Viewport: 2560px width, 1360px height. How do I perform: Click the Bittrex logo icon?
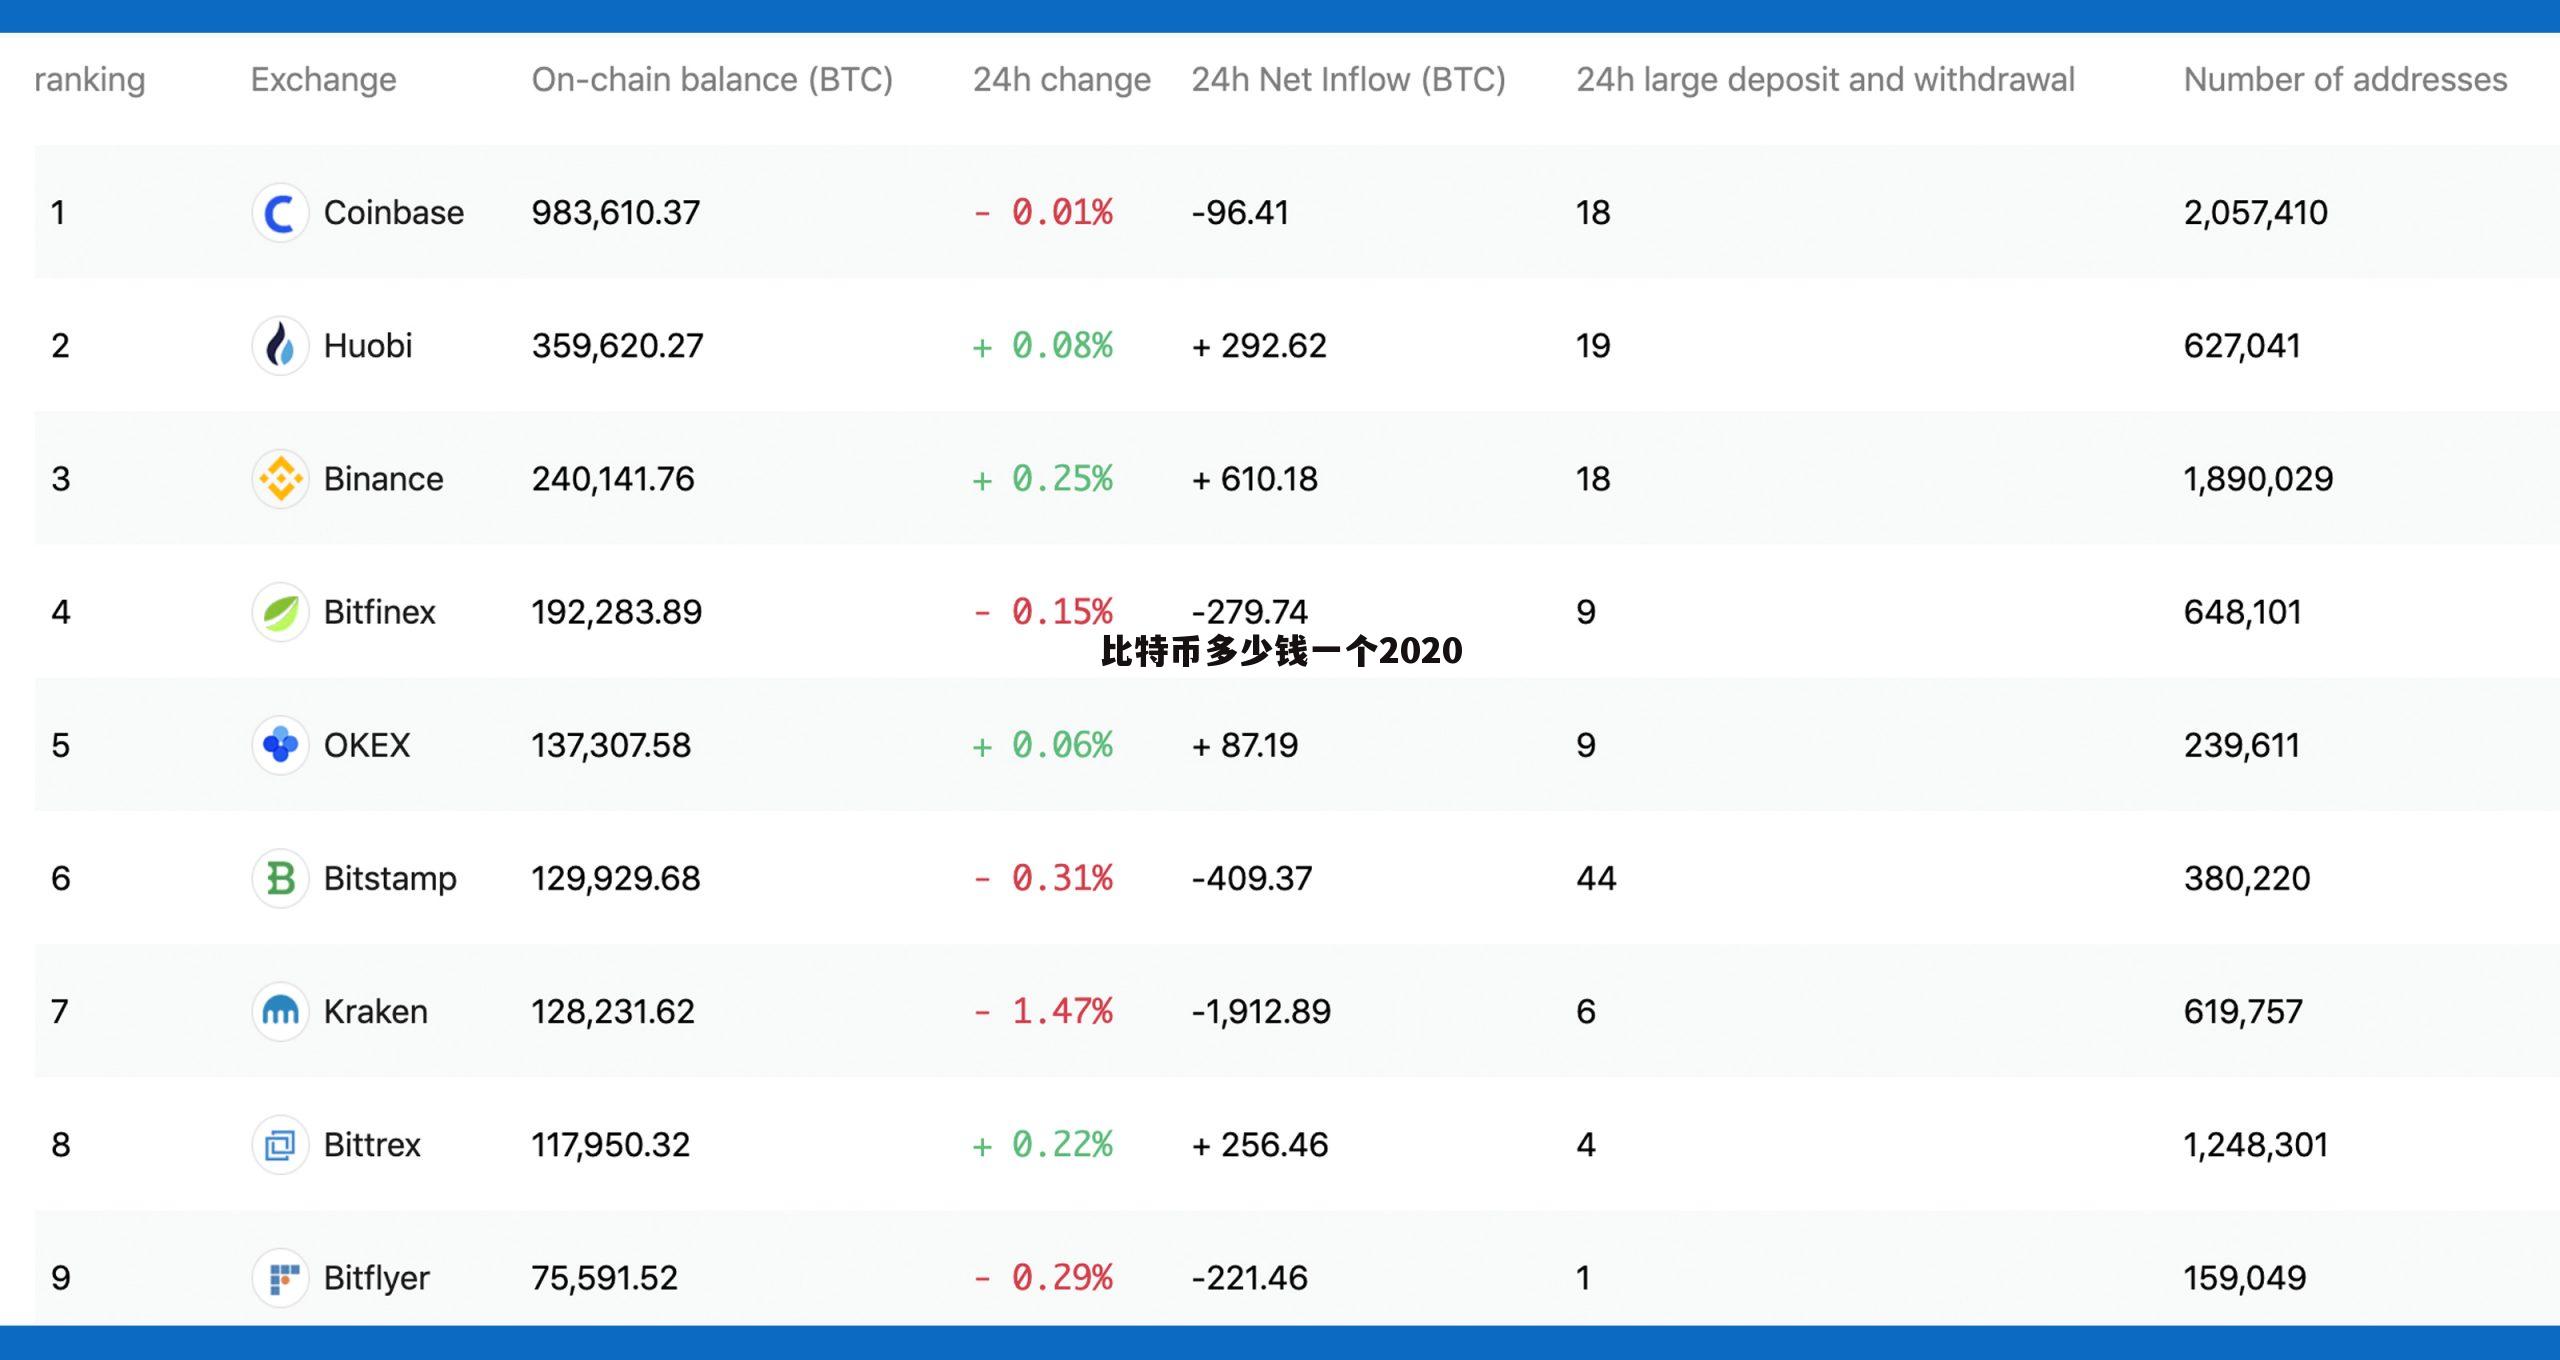coord(280,1144)
